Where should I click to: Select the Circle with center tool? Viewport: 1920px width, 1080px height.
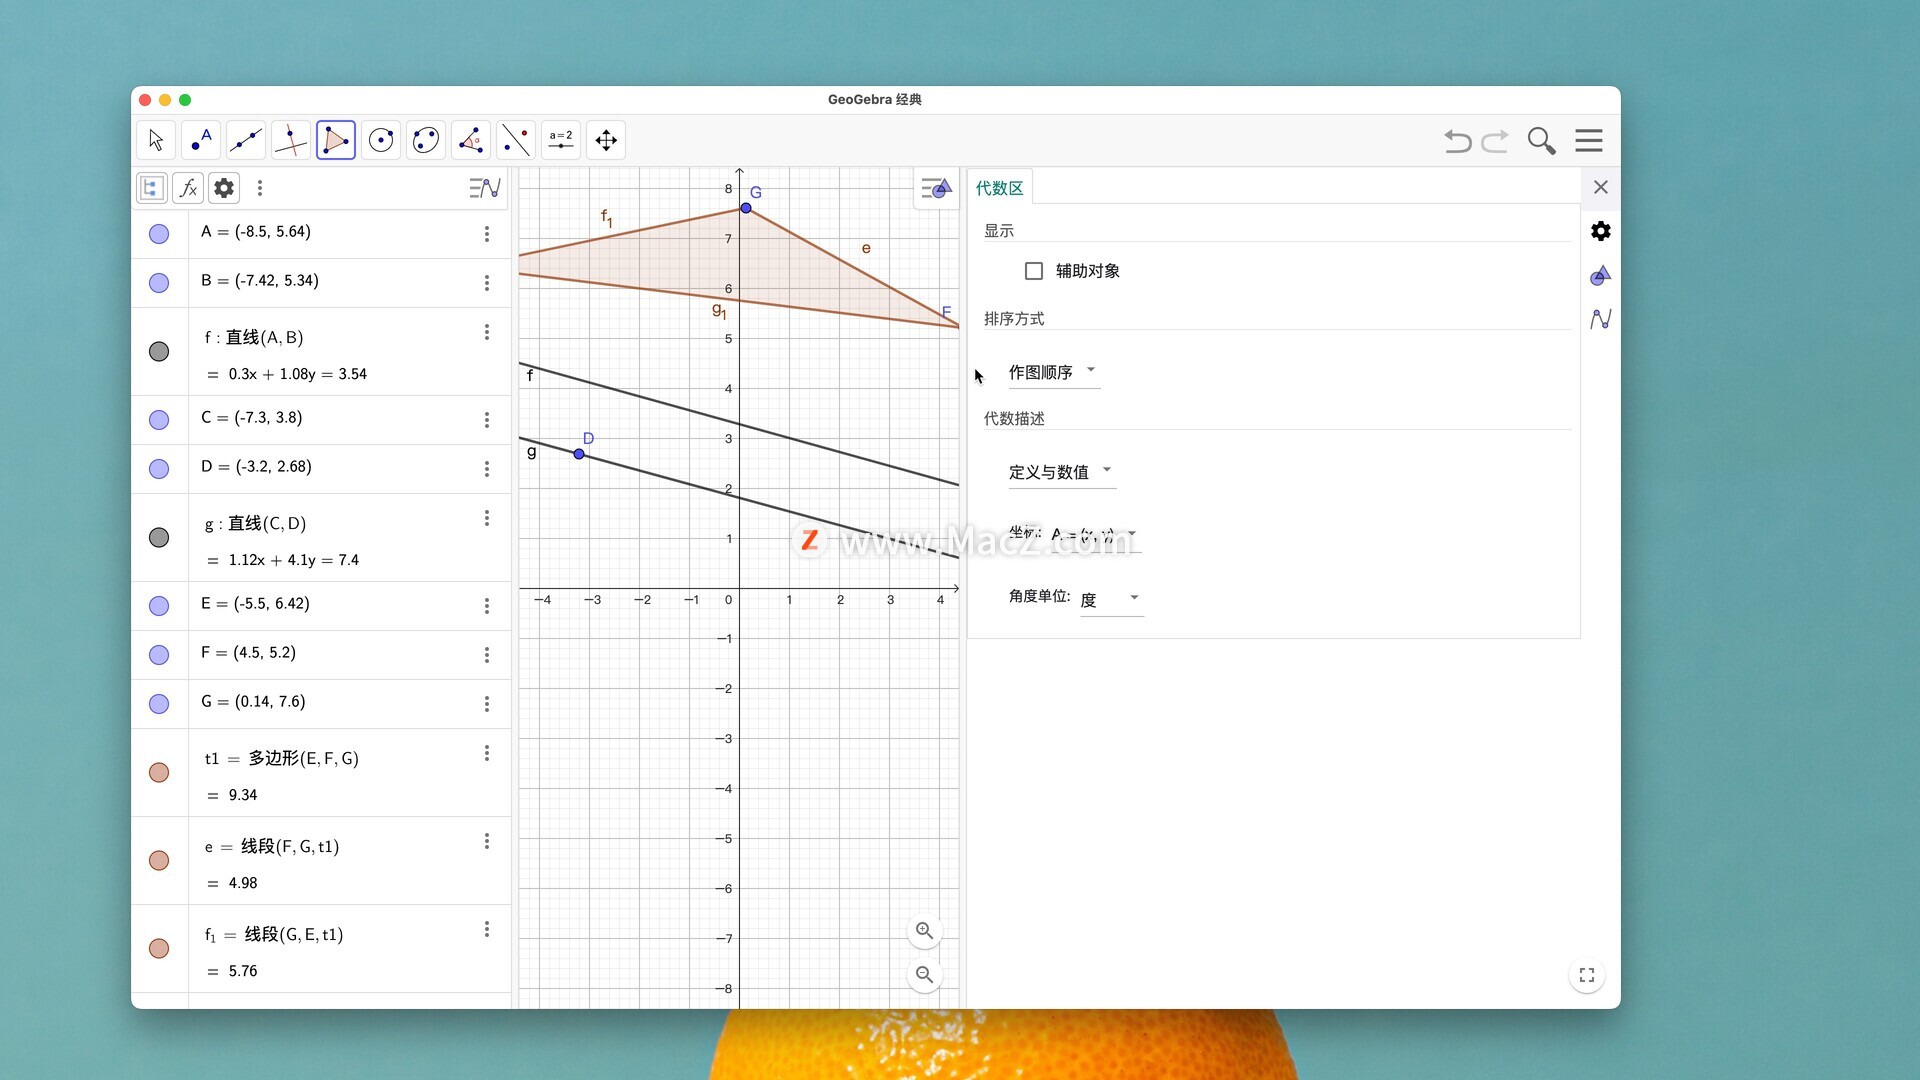[x=381, y=140]
